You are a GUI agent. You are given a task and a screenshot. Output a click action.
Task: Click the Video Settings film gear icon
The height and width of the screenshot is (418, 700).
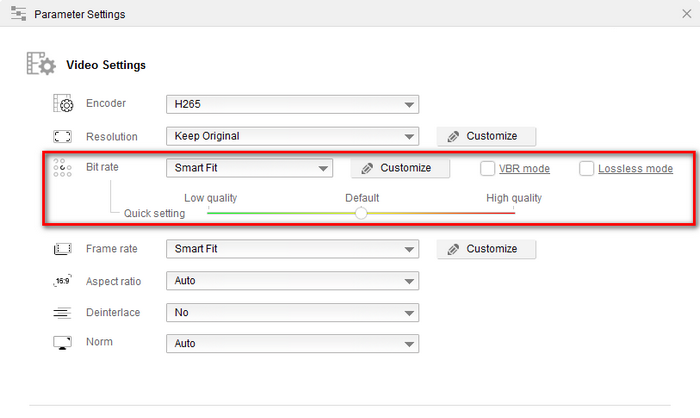(39, 65)
